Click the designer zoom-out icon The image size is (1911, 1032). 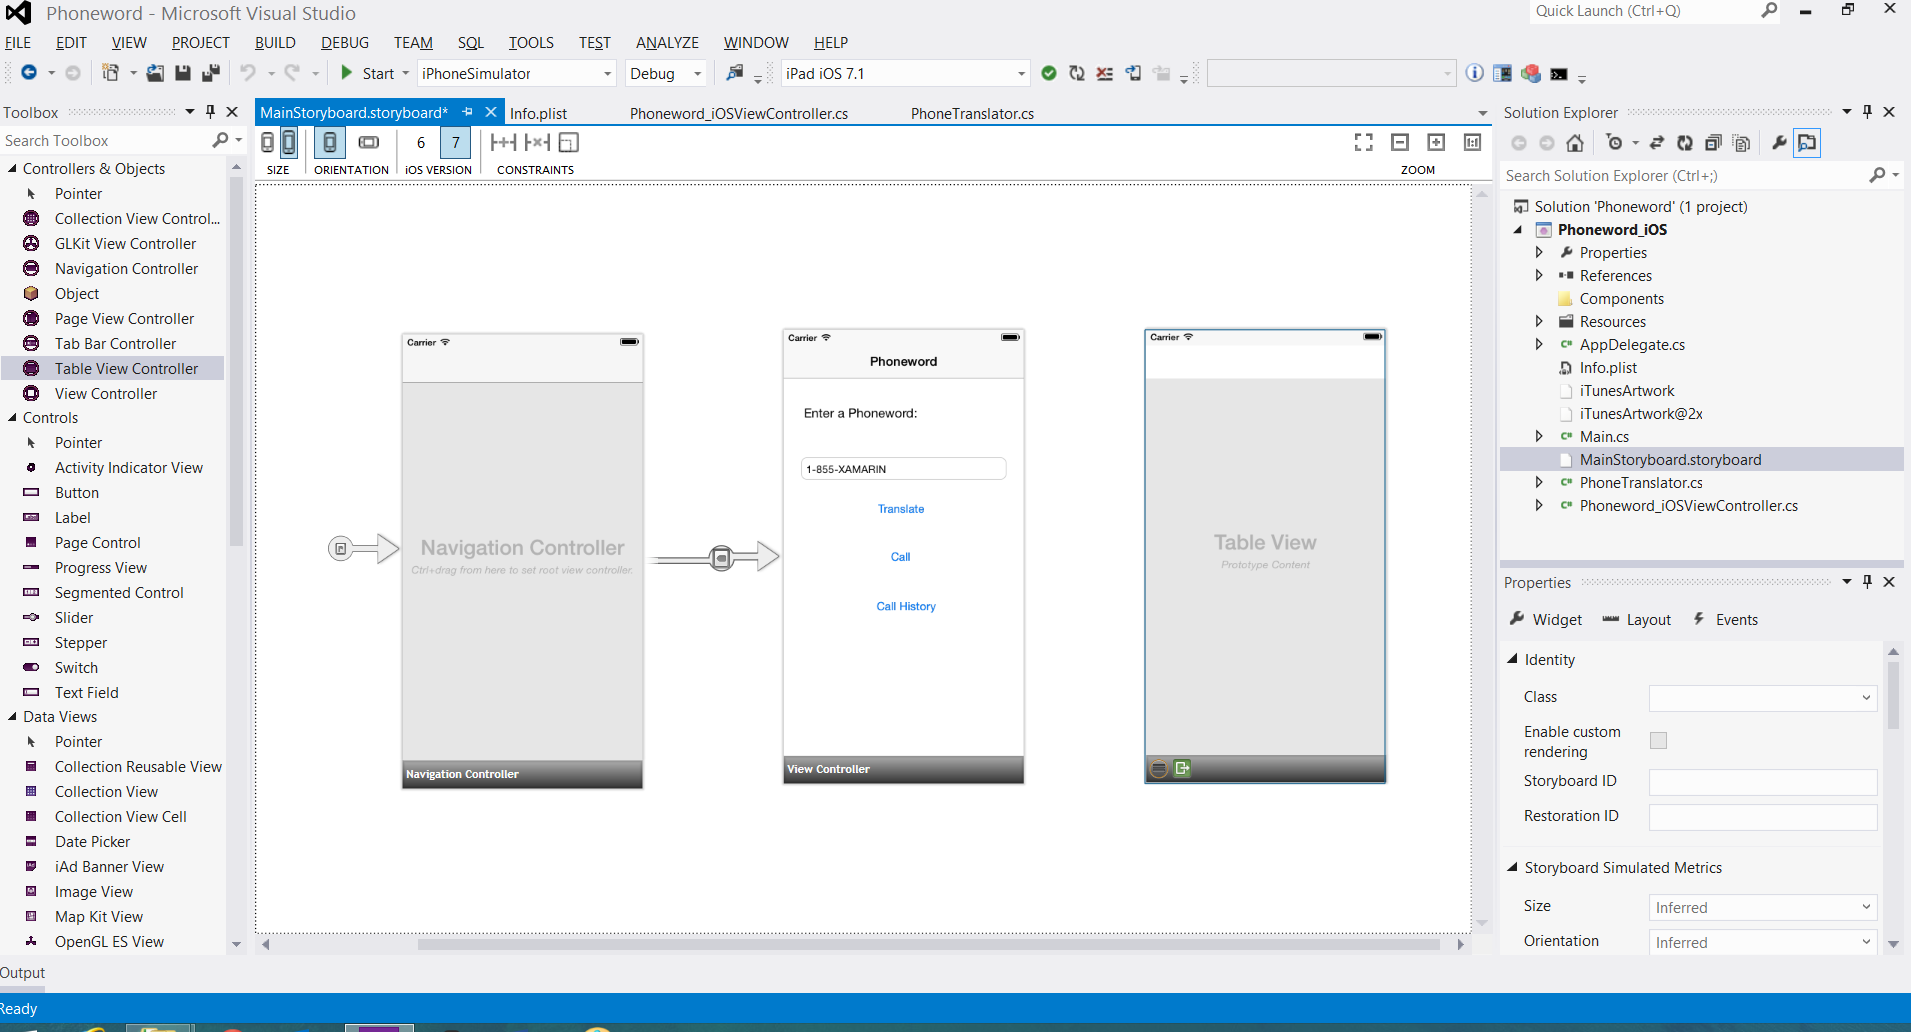1400,143
